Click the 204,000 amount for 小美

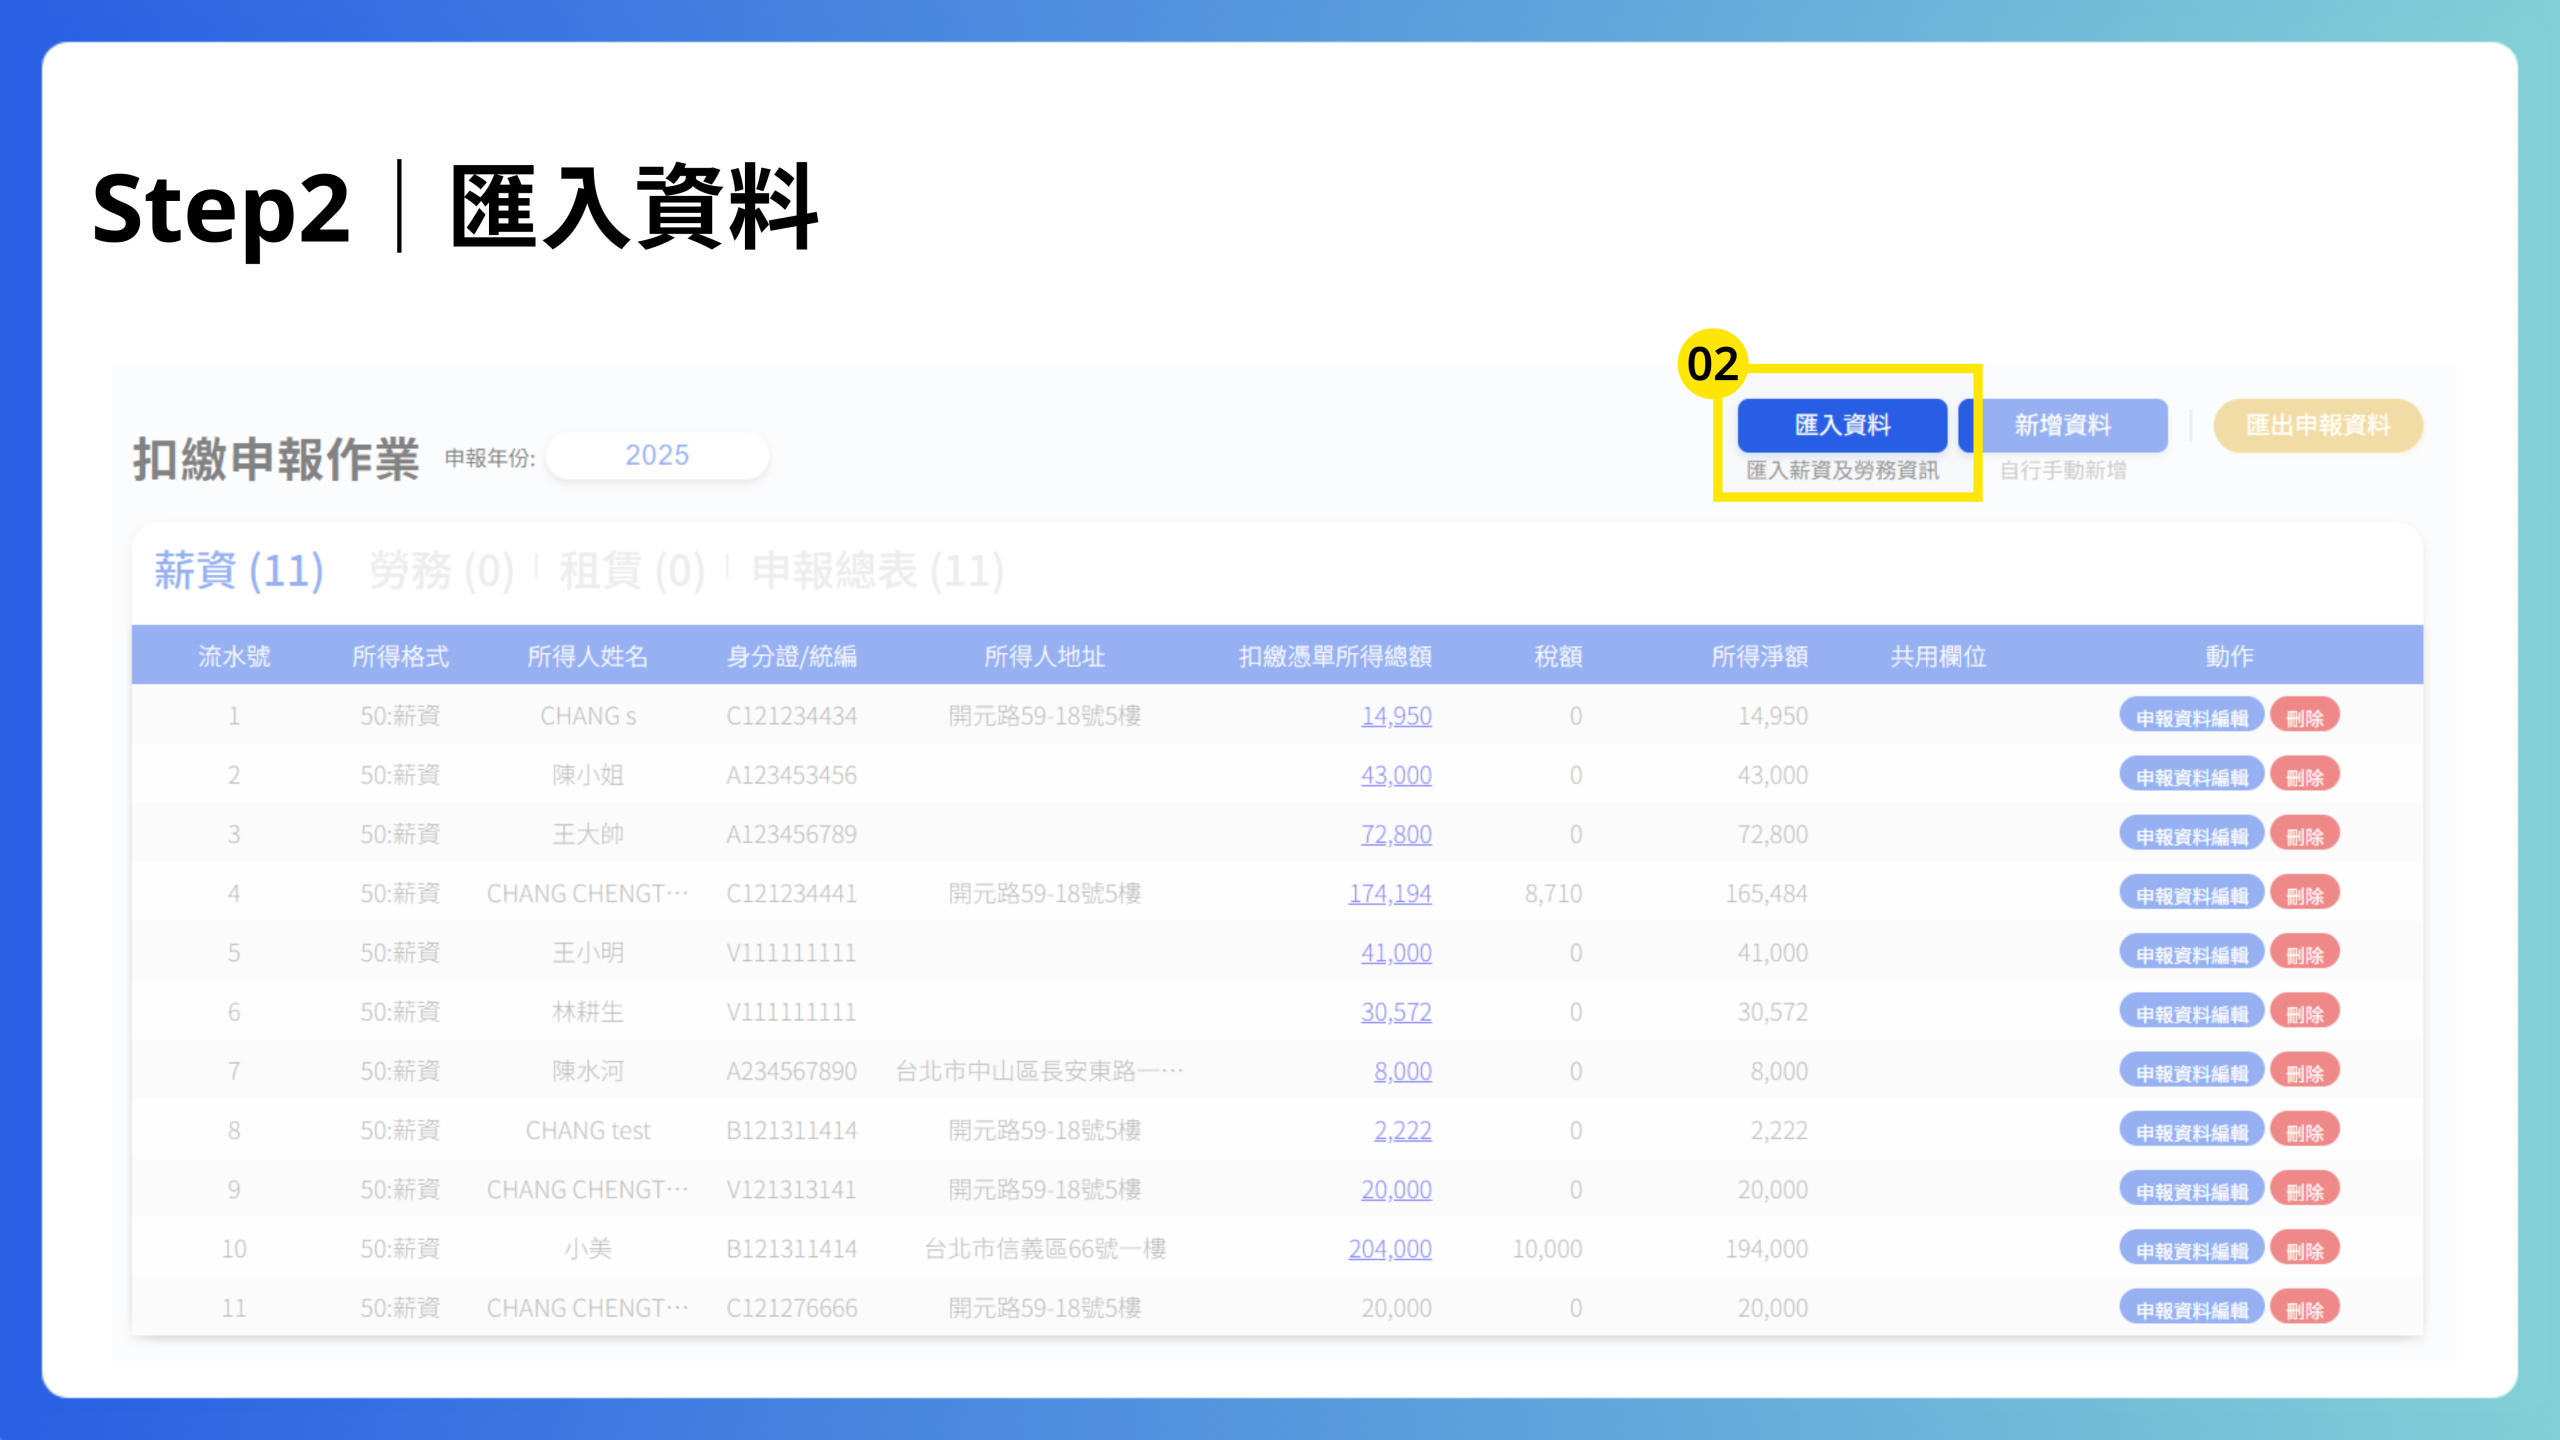[x=1389, y=1249]
